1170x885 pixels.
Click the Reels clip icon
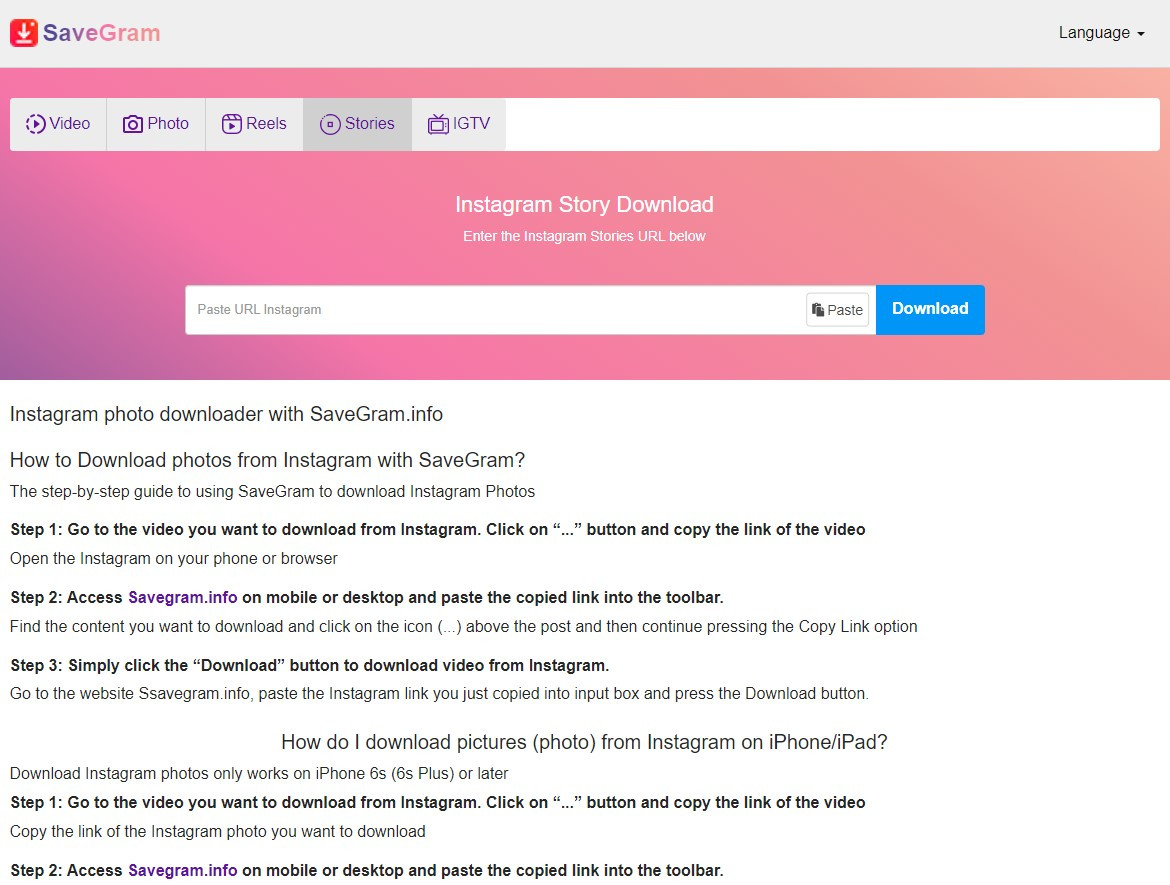point(232,124)
